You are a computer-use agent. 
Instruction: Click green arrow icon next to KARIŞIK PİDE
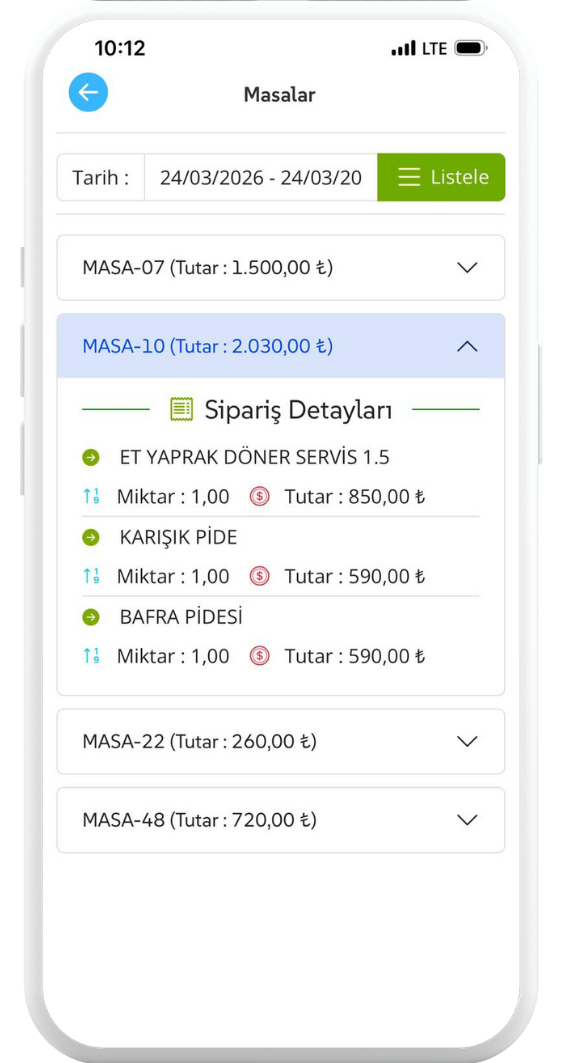pyautogui.click(x=91, y=538)
